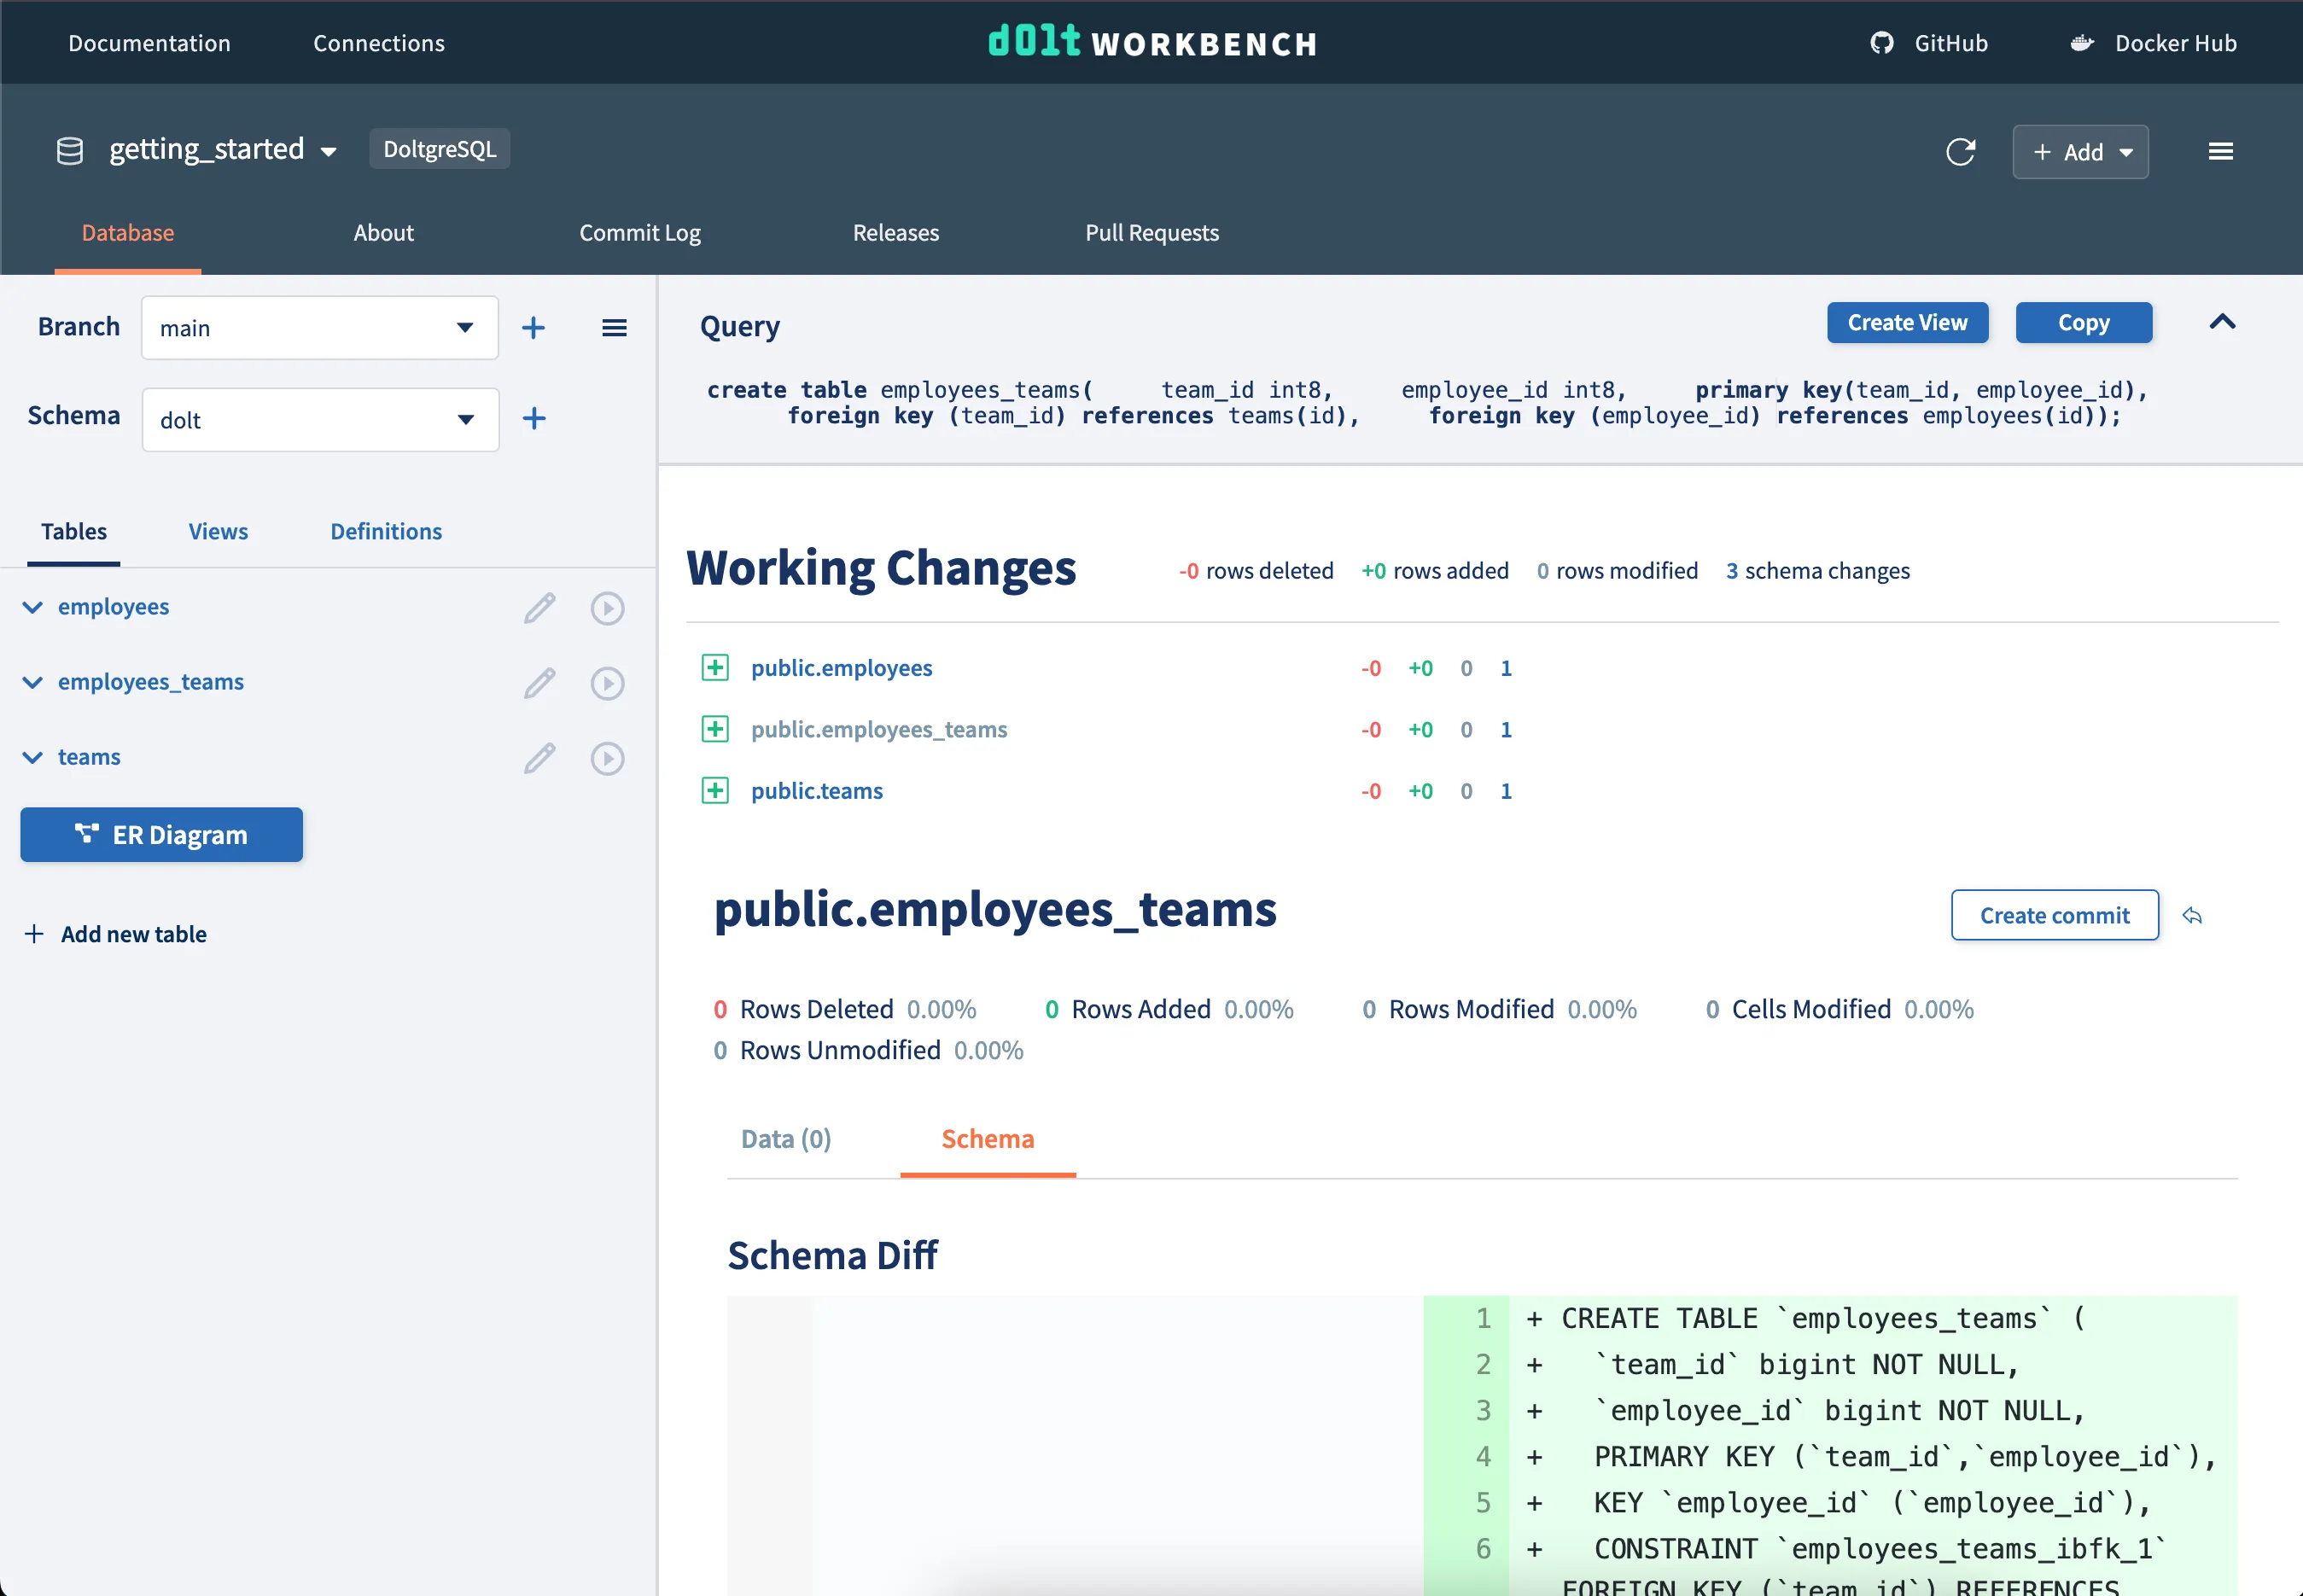Expand the employees table tree item
Viewport: 2303px width, 1596px height.
(x=33, y=607)
